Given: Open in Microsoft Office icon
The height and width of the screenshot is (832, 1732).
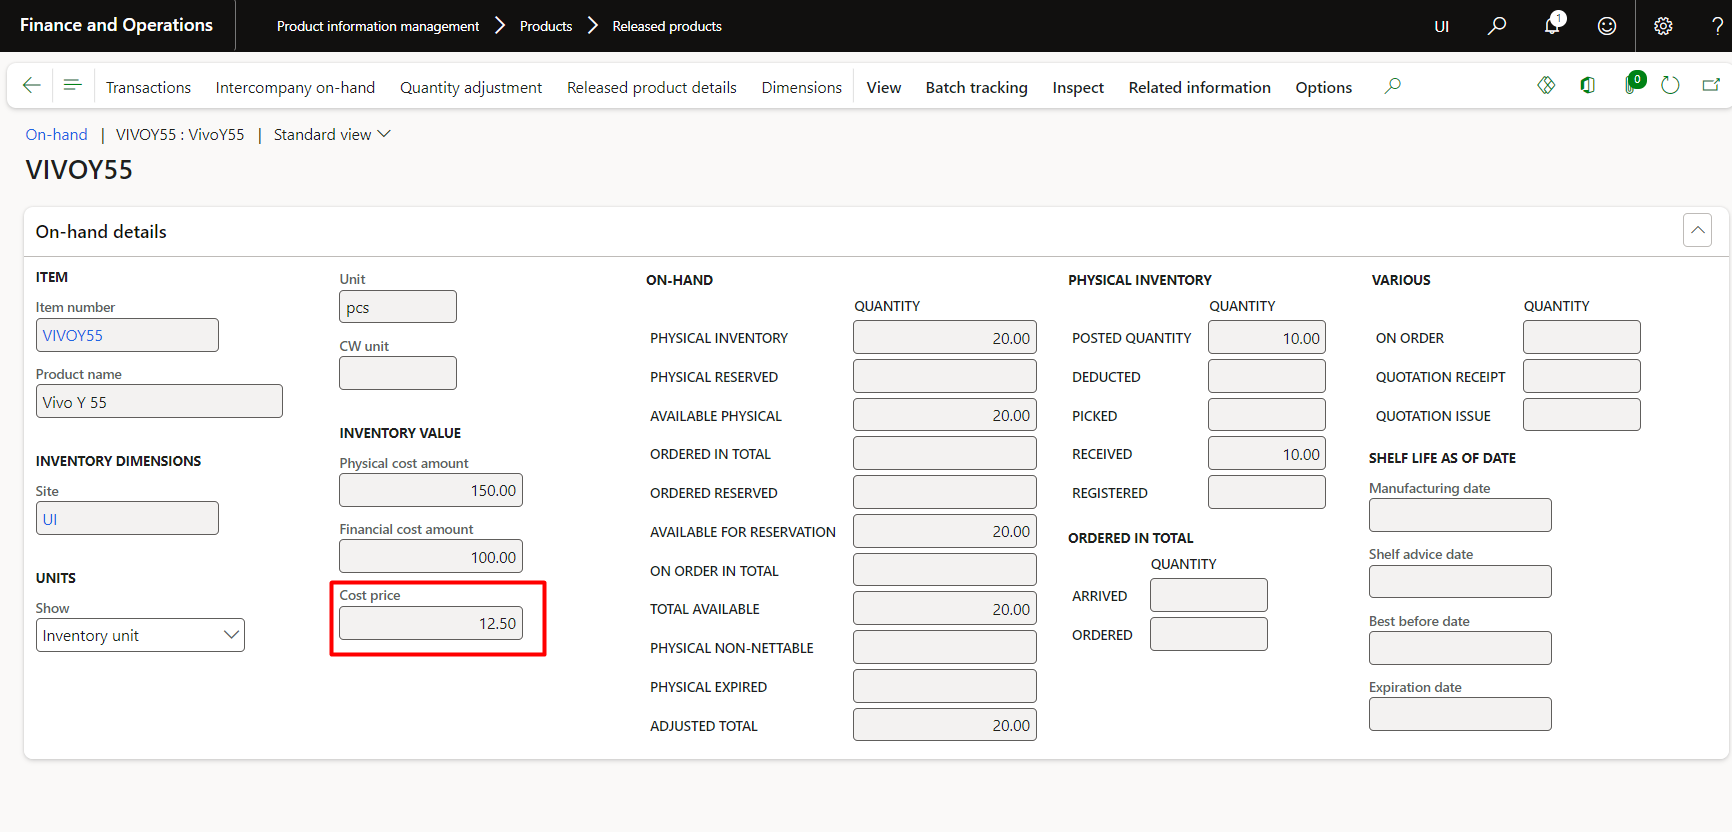Looking at the screenshot, I should coord(1588,86).
